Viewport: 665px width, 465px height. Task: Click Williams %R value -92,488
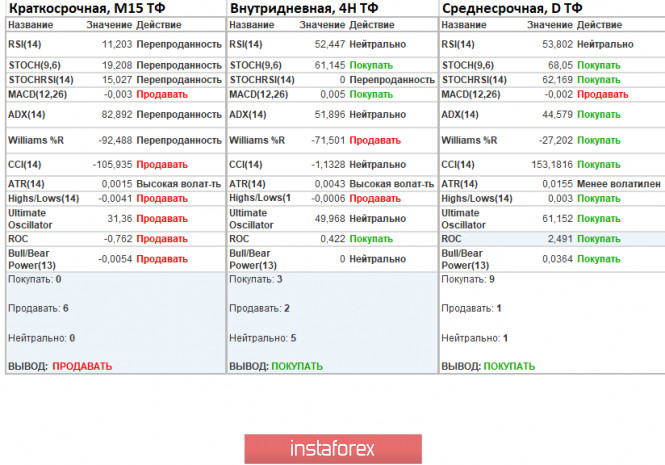tap(115, 140)
